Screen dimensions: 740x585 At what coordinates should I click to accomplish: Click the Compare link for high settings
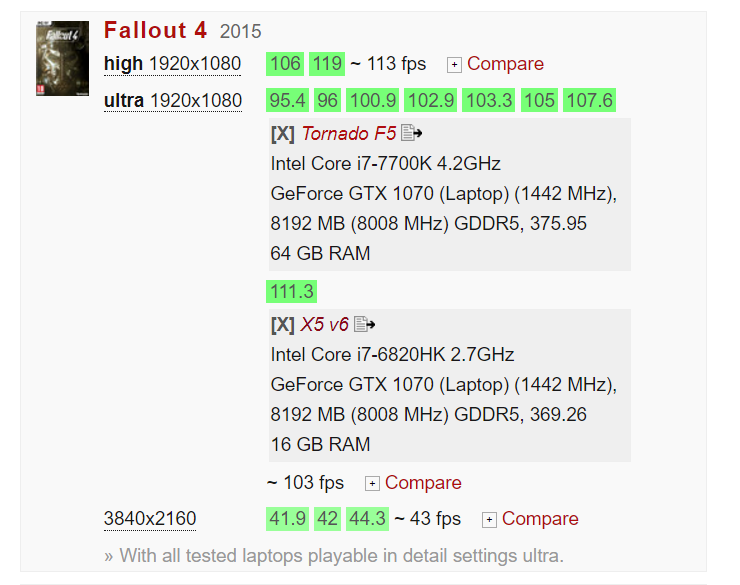click(505, 64)
